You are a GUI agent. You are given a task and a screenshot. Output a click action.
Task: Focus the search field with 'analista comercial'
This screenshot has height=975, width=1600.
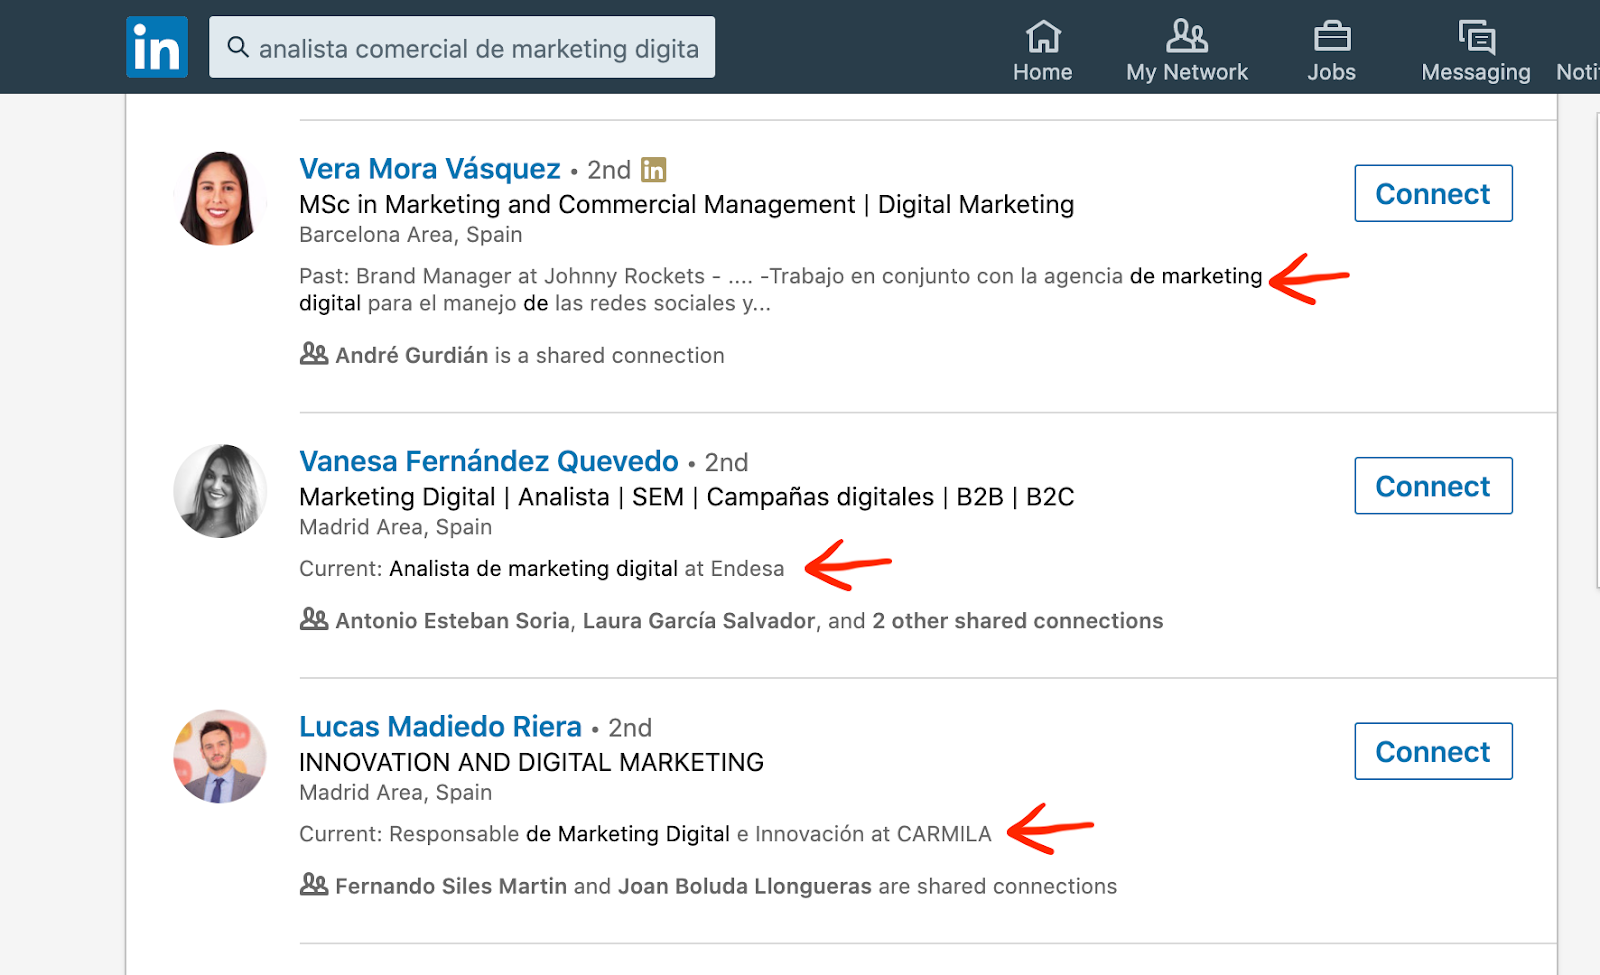[478, 48]
